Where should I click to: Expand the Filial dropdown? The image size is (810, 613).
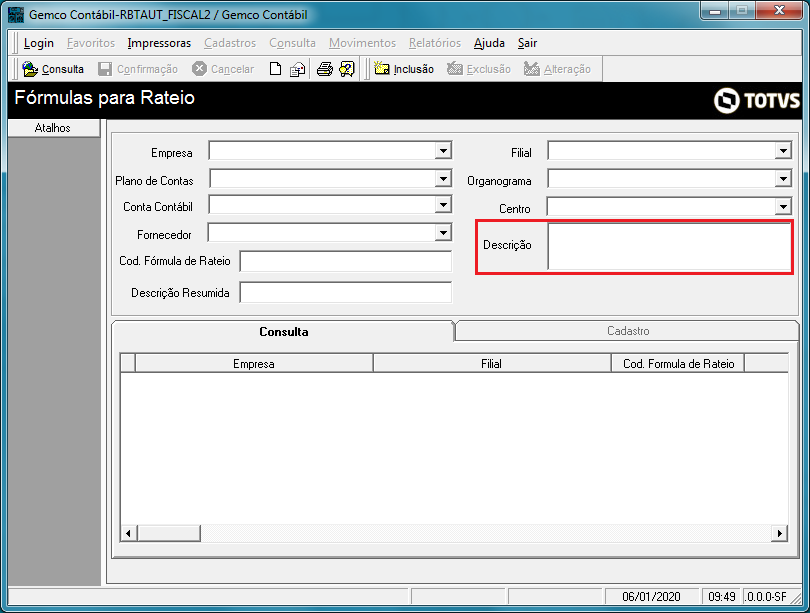point(783,151)
